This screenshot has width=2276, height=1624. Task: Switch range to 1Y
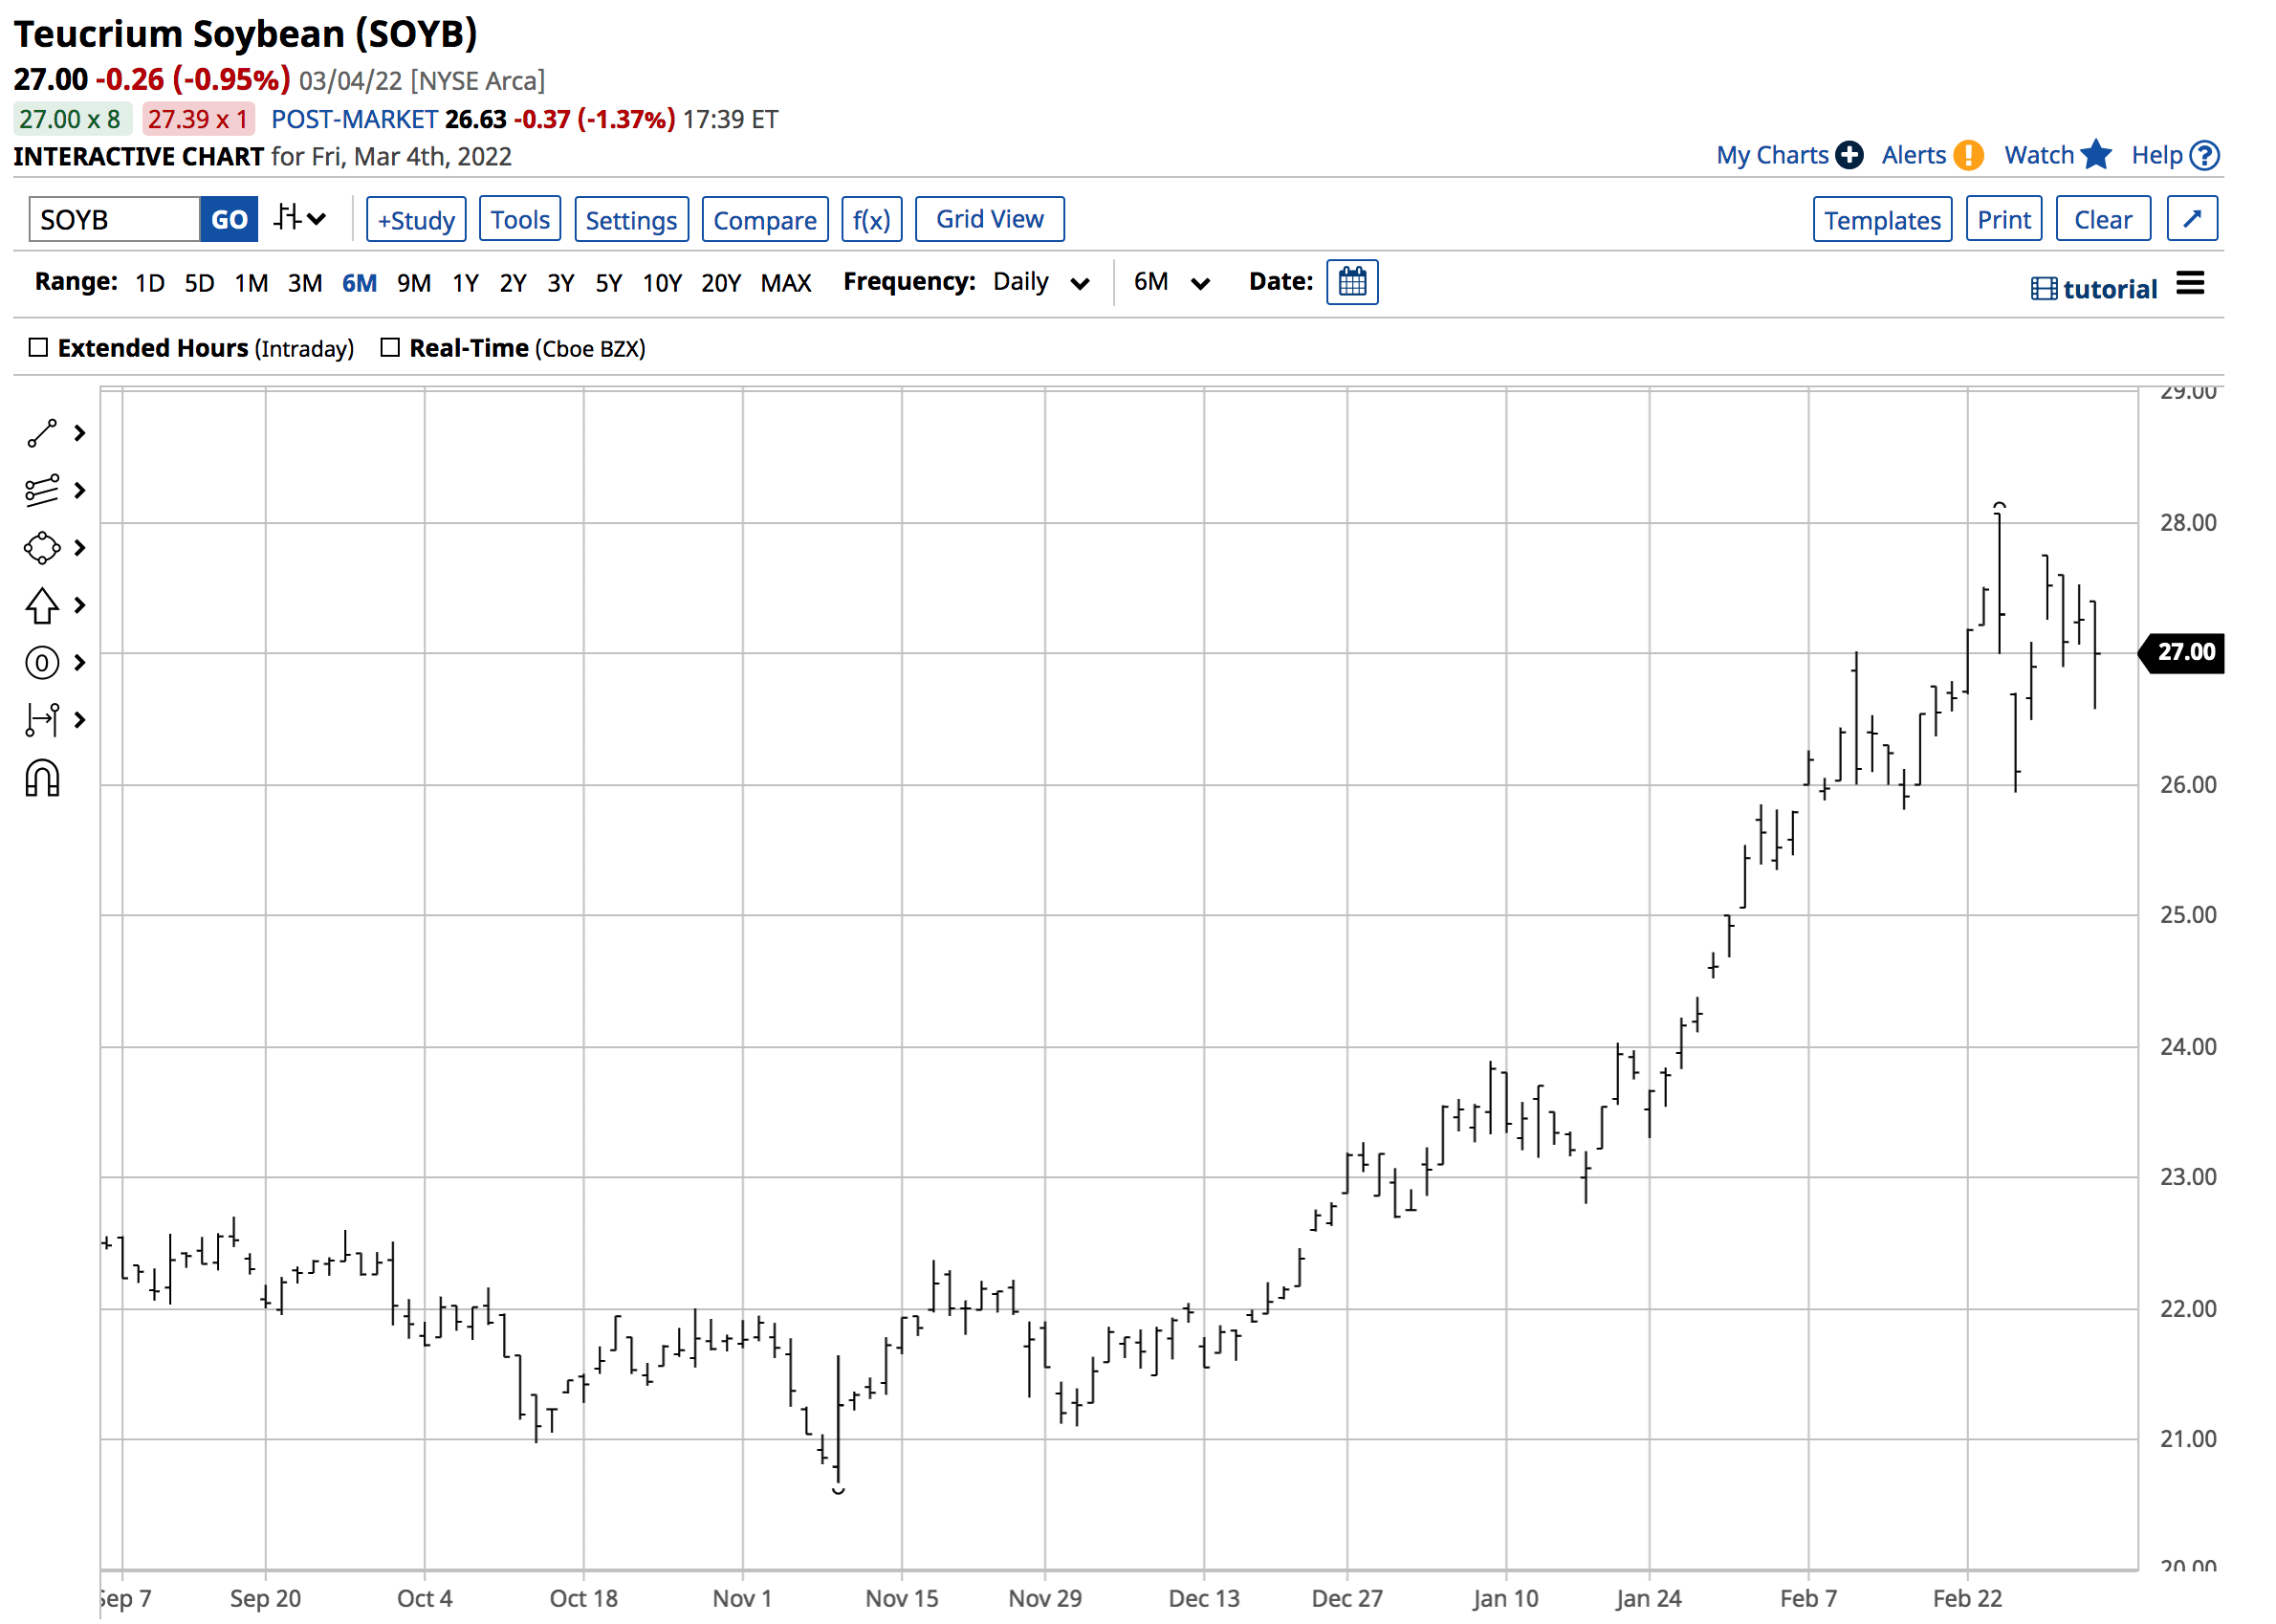tap(465, 282)
